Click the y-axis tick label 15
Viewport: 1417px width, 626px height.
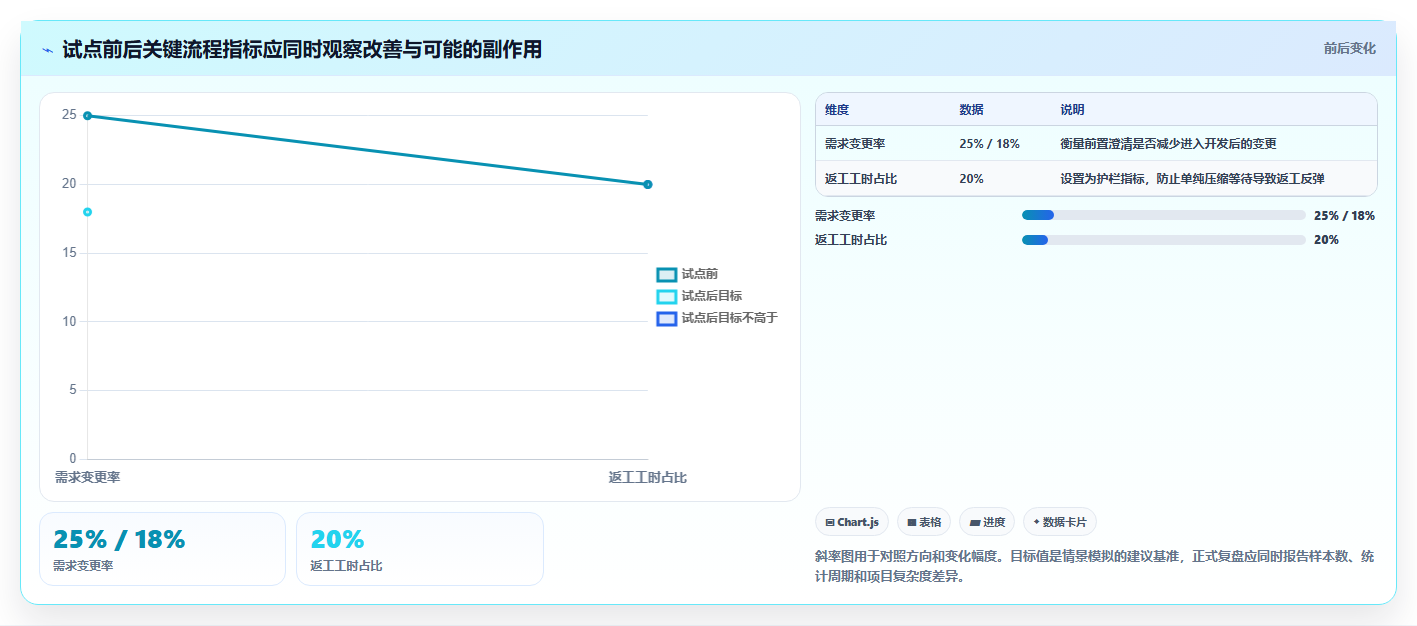[x=69, y=253]
